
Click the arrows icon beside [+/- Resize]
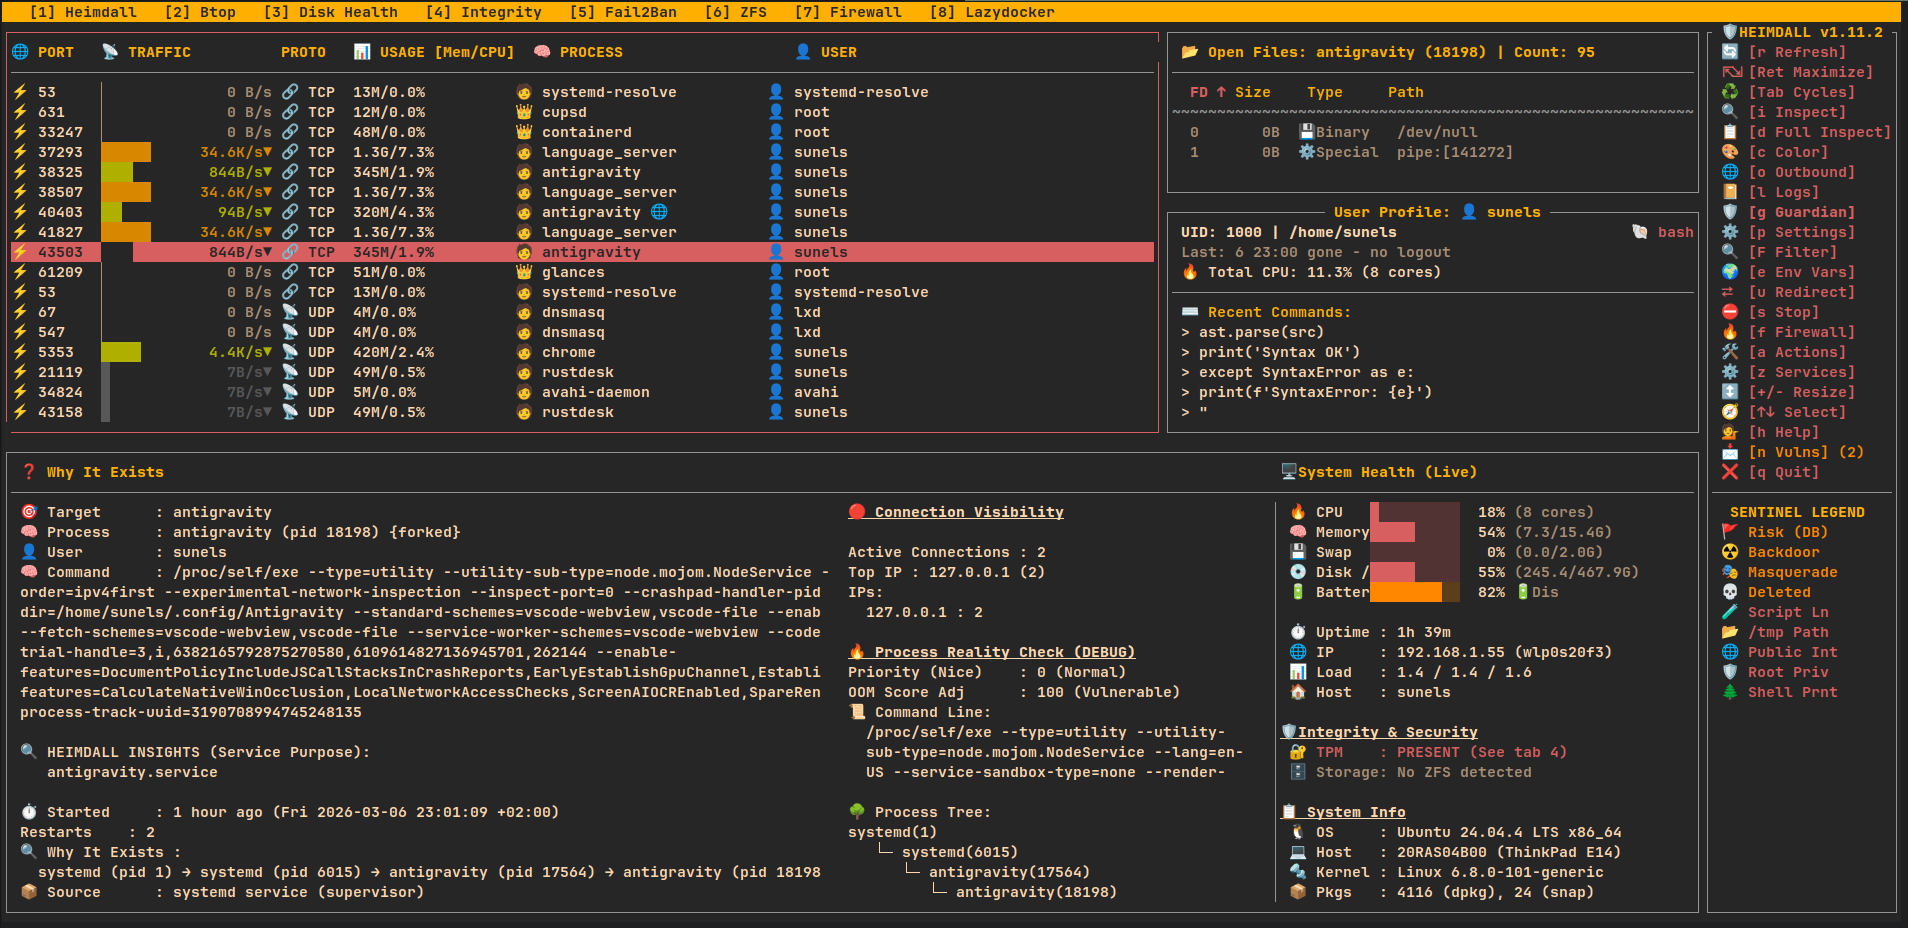(x=1730, y=392)
